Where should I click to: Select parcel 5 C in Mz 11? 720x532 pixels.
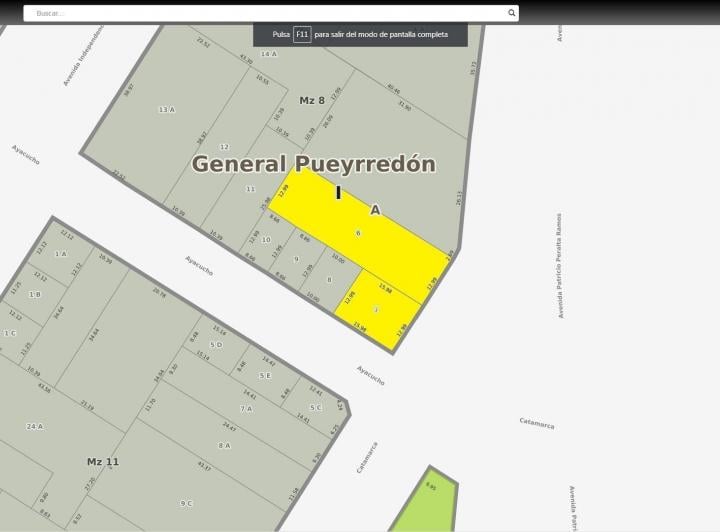pyautogui.click(x=315, y=407)
